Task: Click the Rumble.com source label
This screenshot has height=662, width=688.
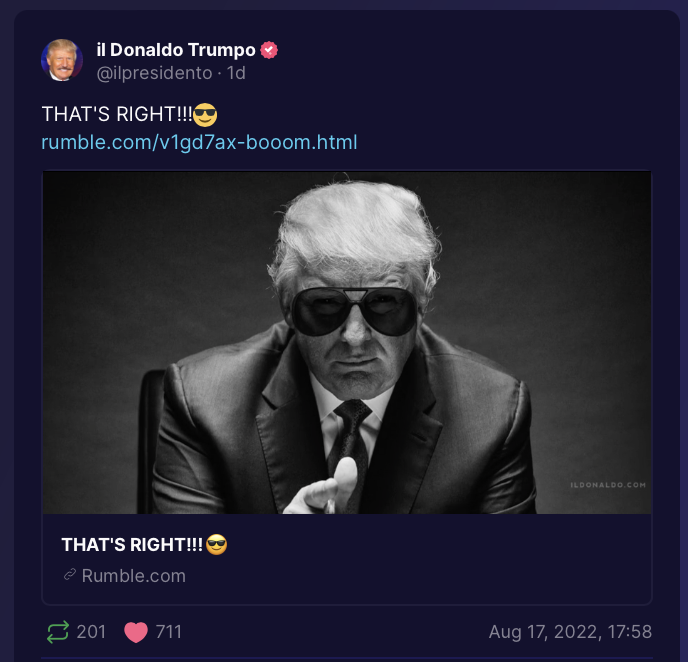Action: pos(133,576)
